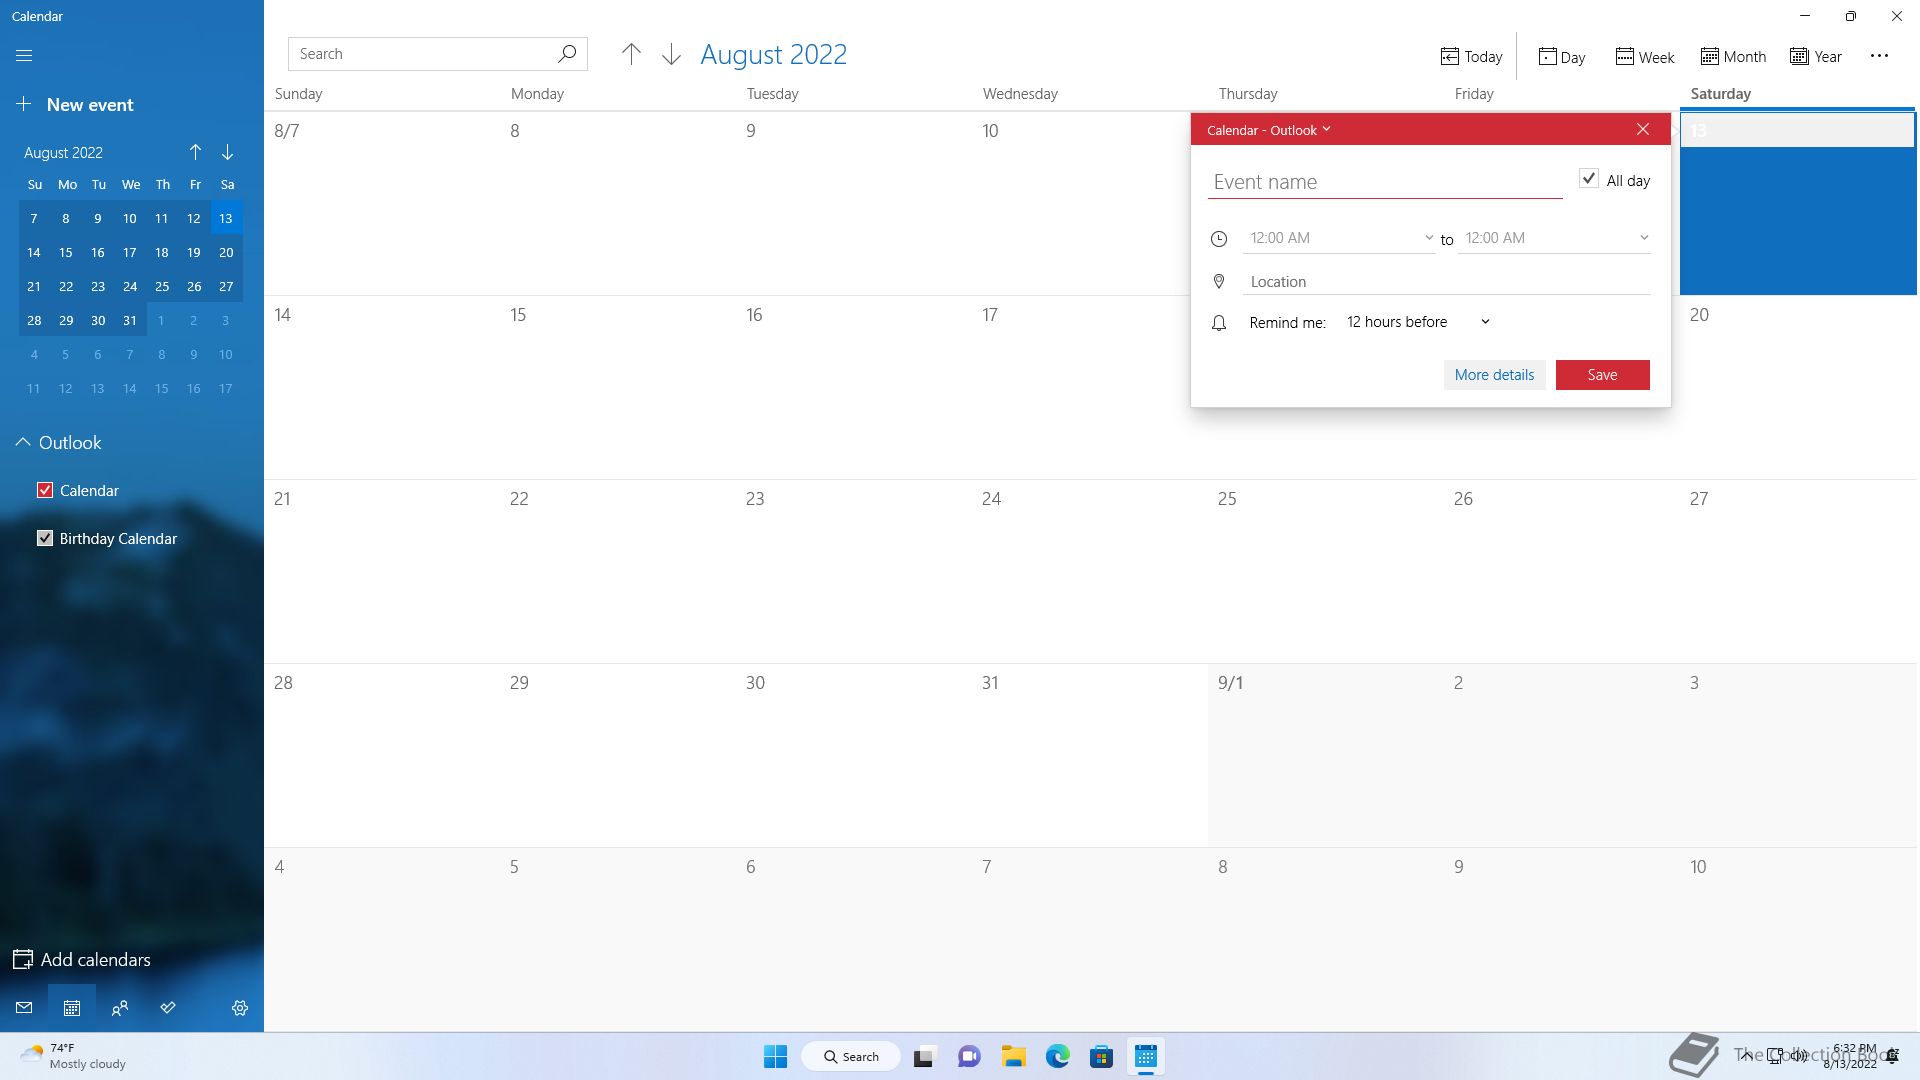The height and width of the screenshot is (1080, 1920).
Task: Click Windows Start button
Action: tap(775, 1056)
